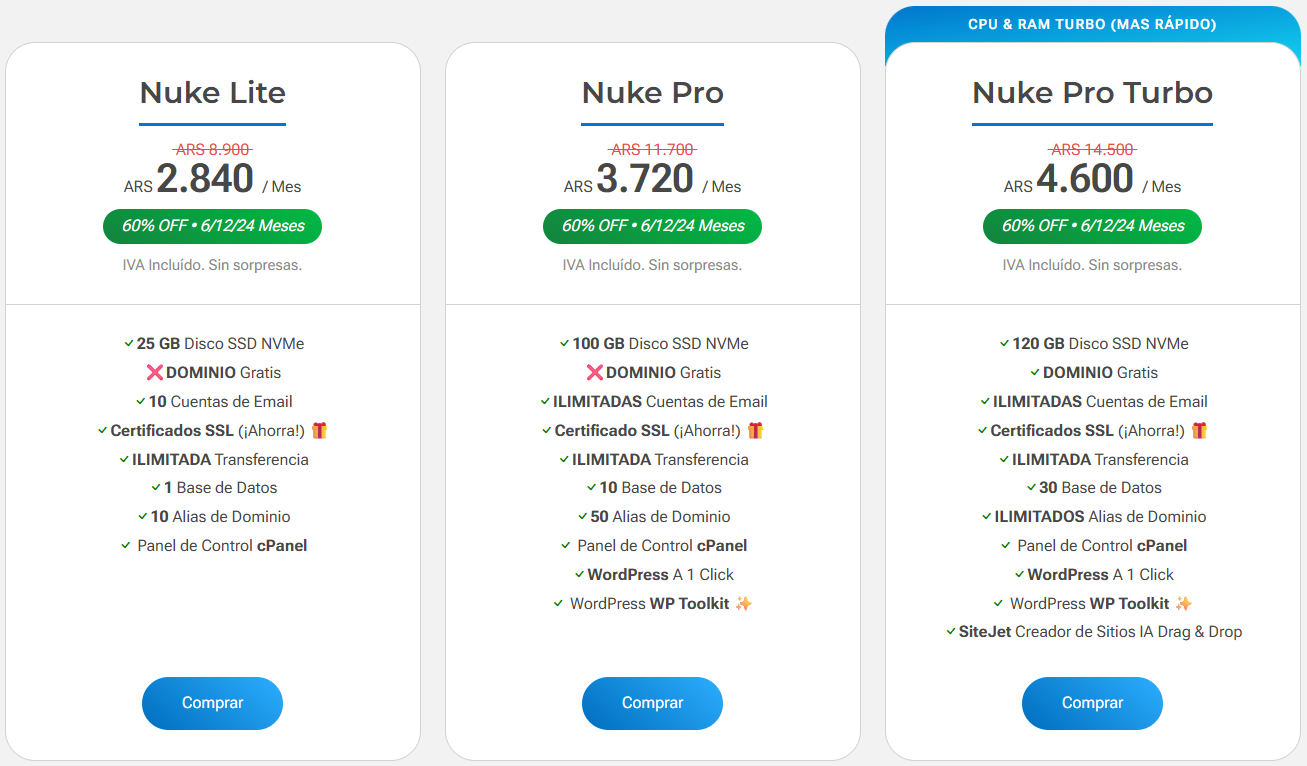Click the sparkles icon after Nuke Pro WP Toolkit

tap(743, 604)
